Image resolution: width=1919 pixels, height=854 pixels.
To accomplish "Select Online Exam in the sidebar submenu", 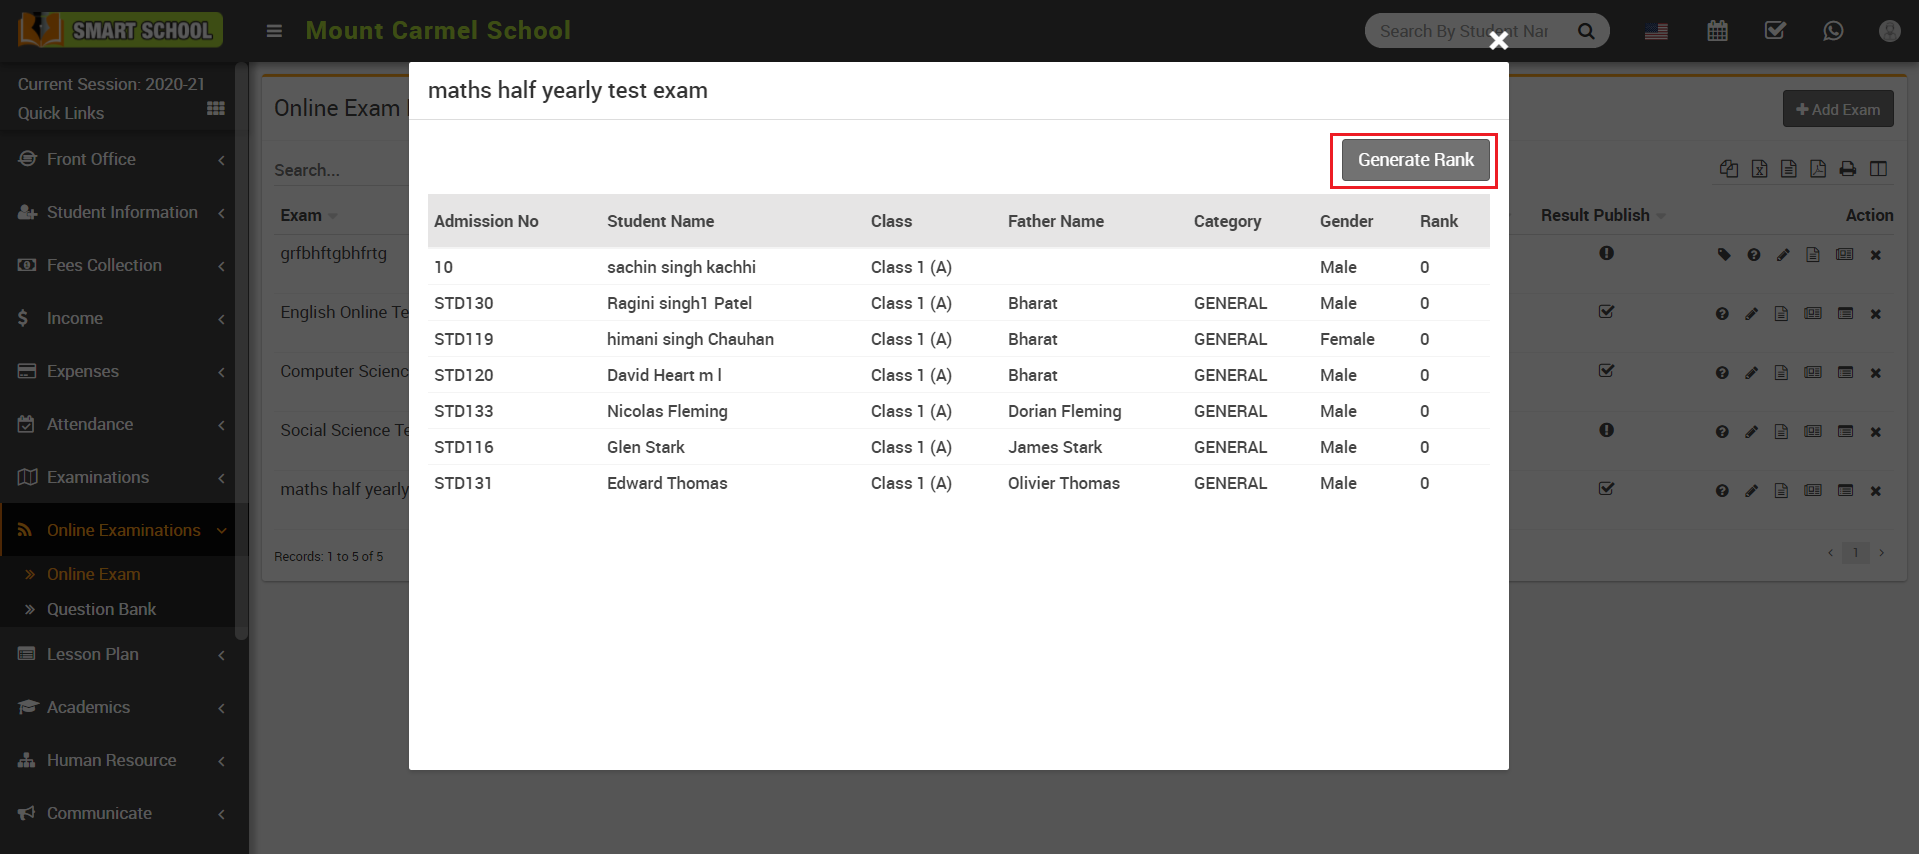I will tap(93, 574).
